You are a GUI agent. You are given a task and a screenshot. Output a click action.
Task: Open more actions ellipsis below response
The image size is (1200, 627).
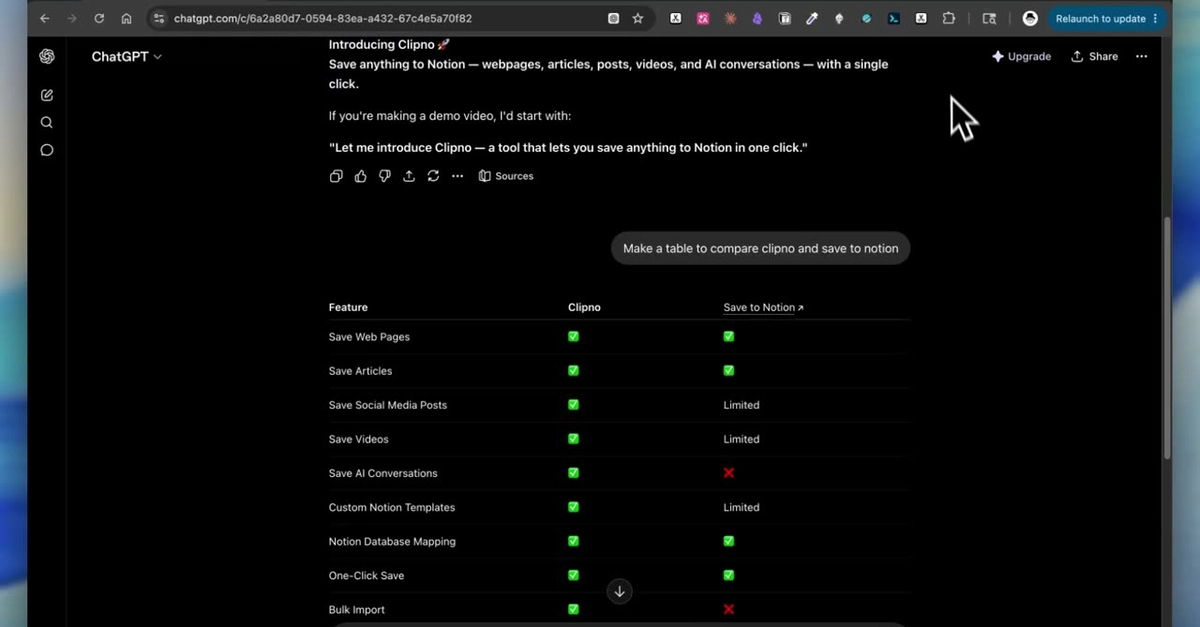[457, 176]
